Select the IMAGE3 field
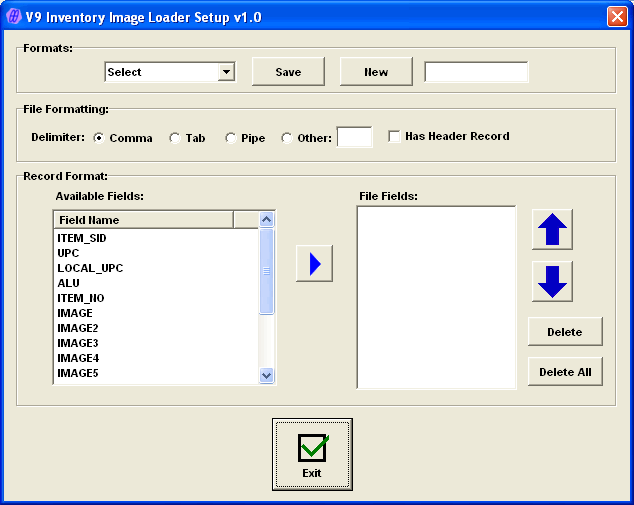The height and width of the screenshot is (505, 634). [x=156, y=343]
